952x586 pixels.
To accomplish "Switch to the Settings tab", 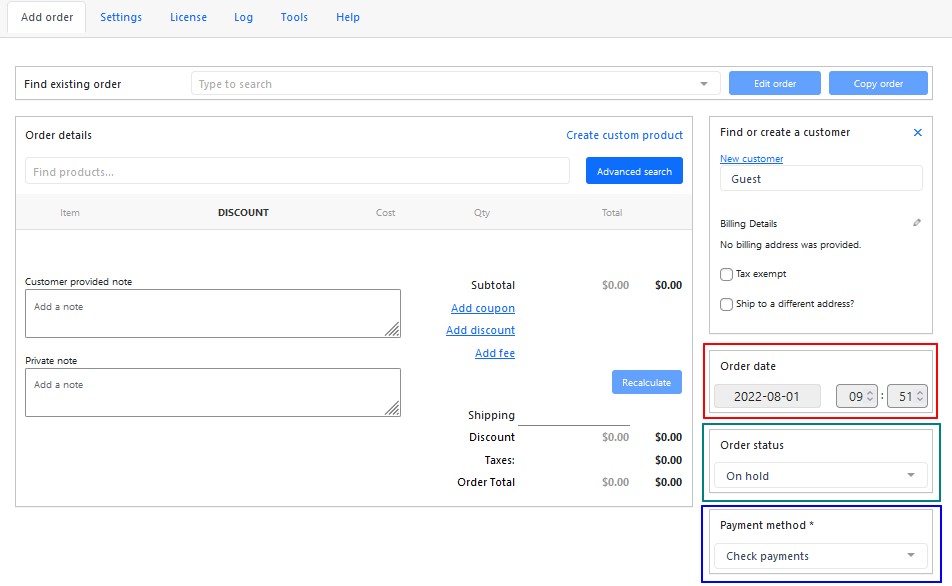I will [x=121, y=17].
